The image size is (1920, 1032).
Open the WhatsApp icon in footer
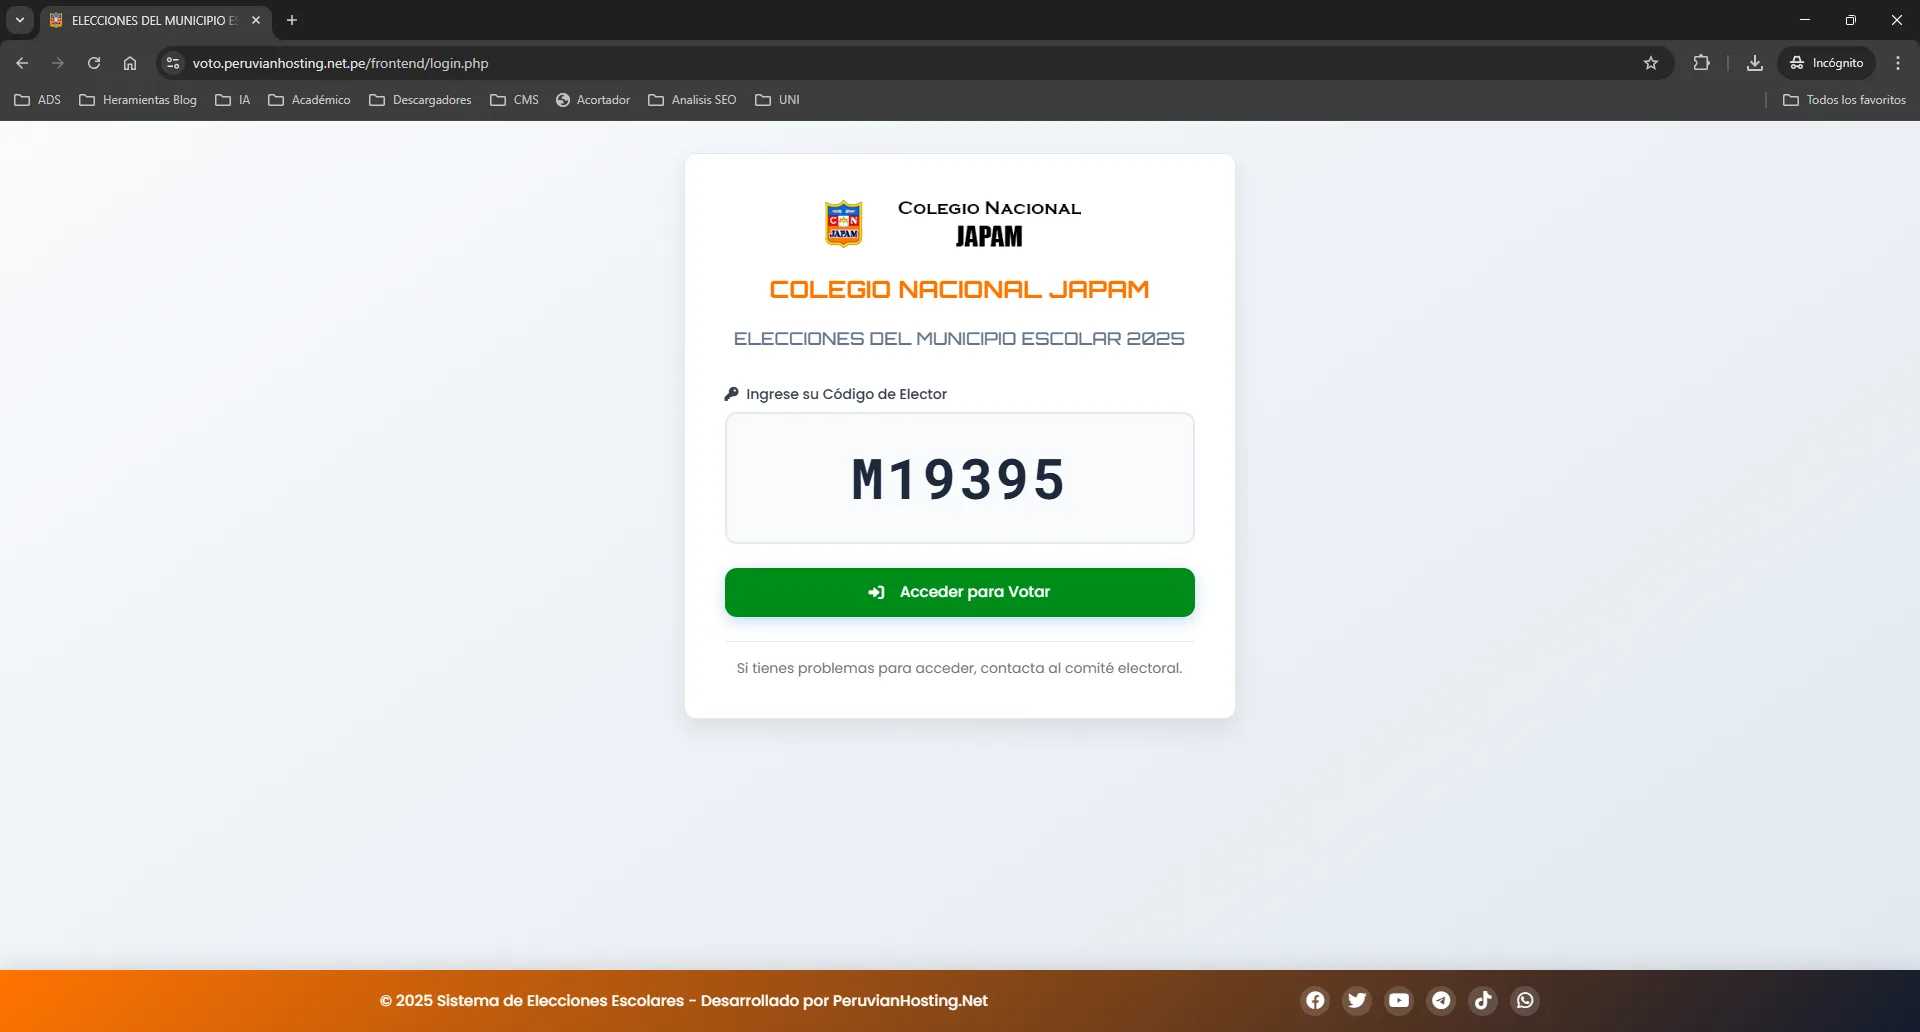pyautogui.click(x=1525, y=1000)
